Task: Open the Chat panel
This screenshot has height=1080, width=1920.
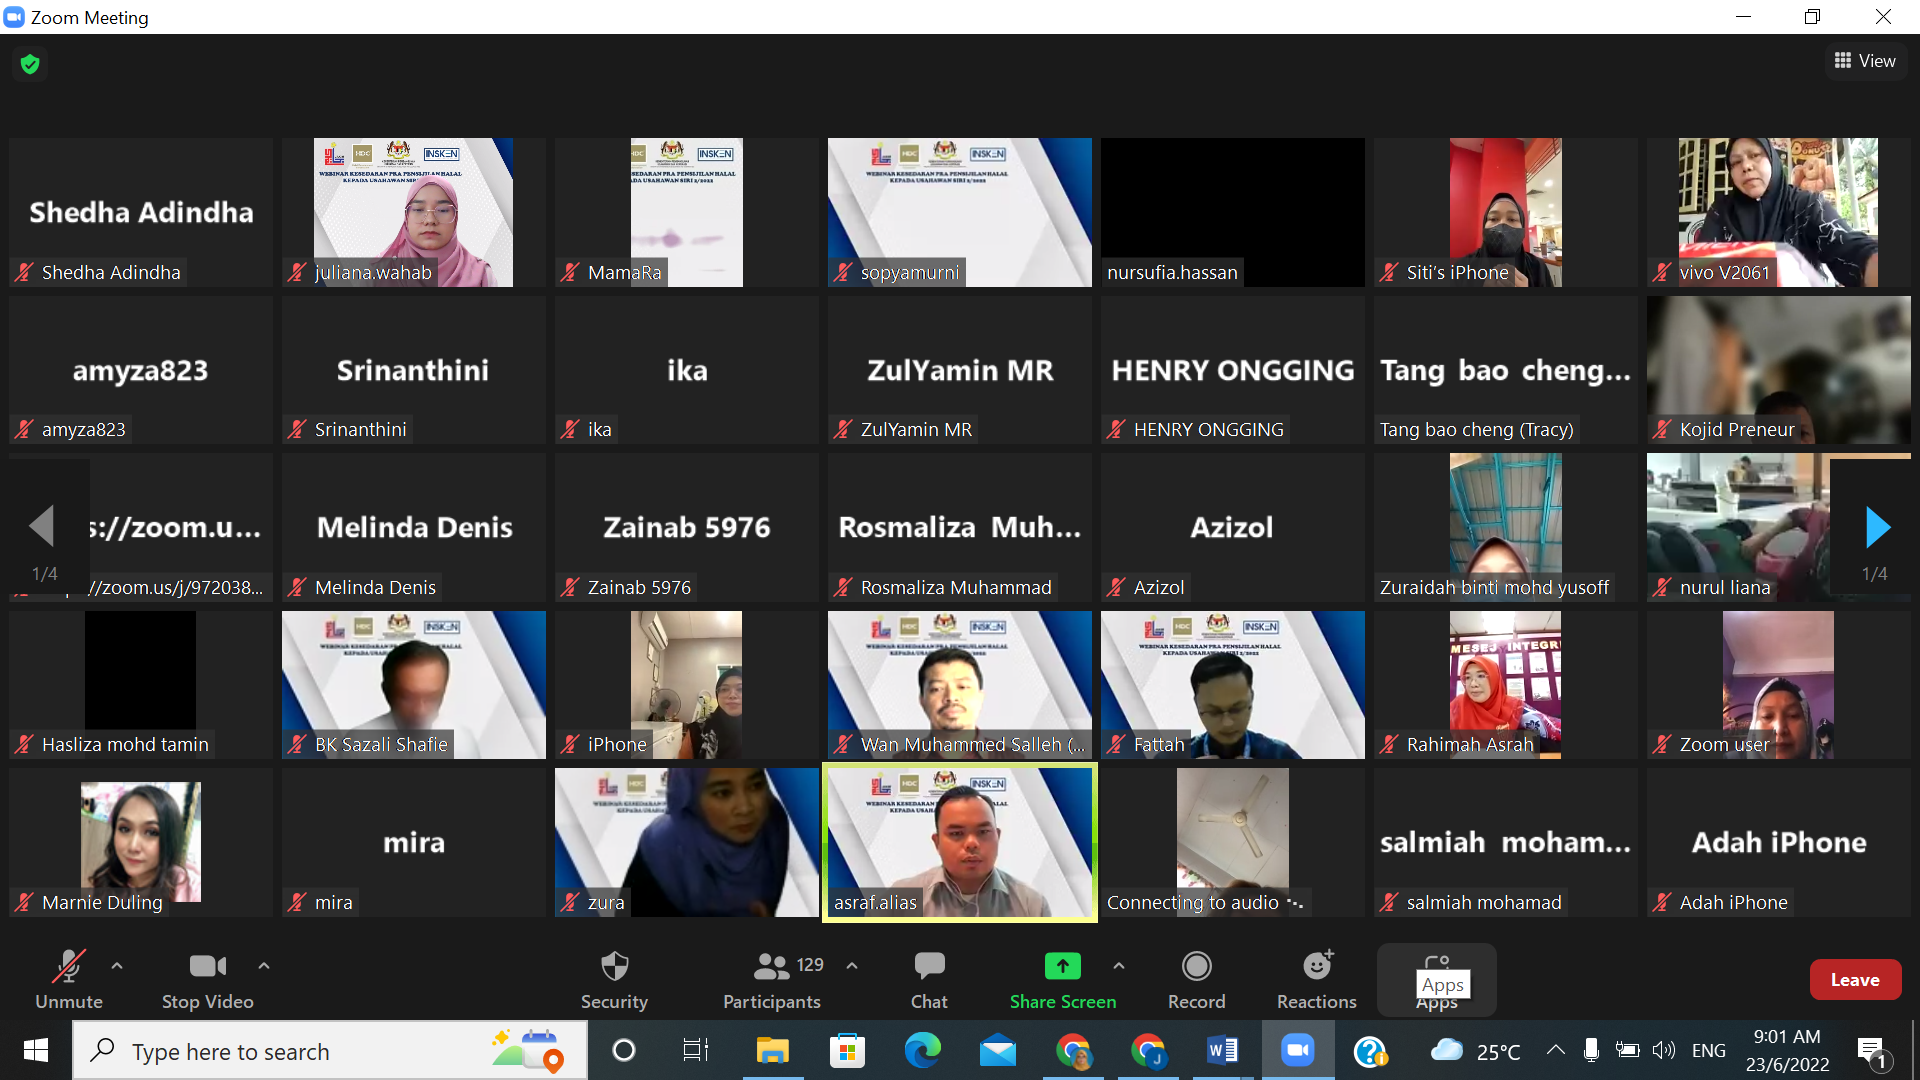Action: (928, 967)
